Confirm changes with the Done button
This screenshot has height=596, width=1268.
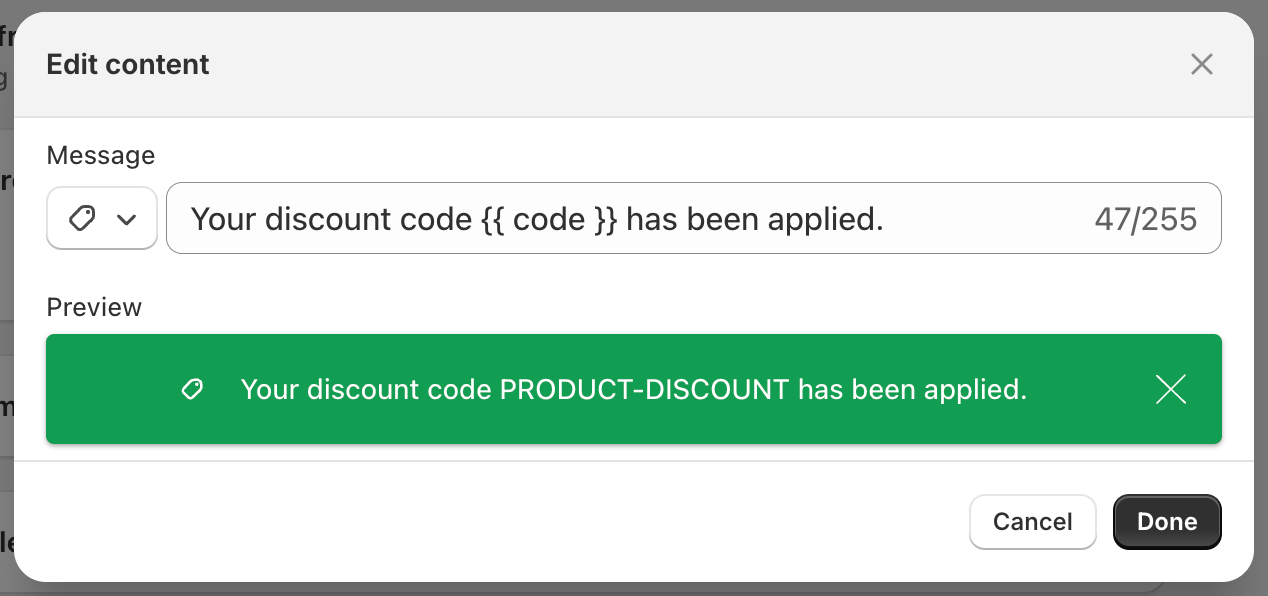pyautogui.click(x=1167, y=522)
